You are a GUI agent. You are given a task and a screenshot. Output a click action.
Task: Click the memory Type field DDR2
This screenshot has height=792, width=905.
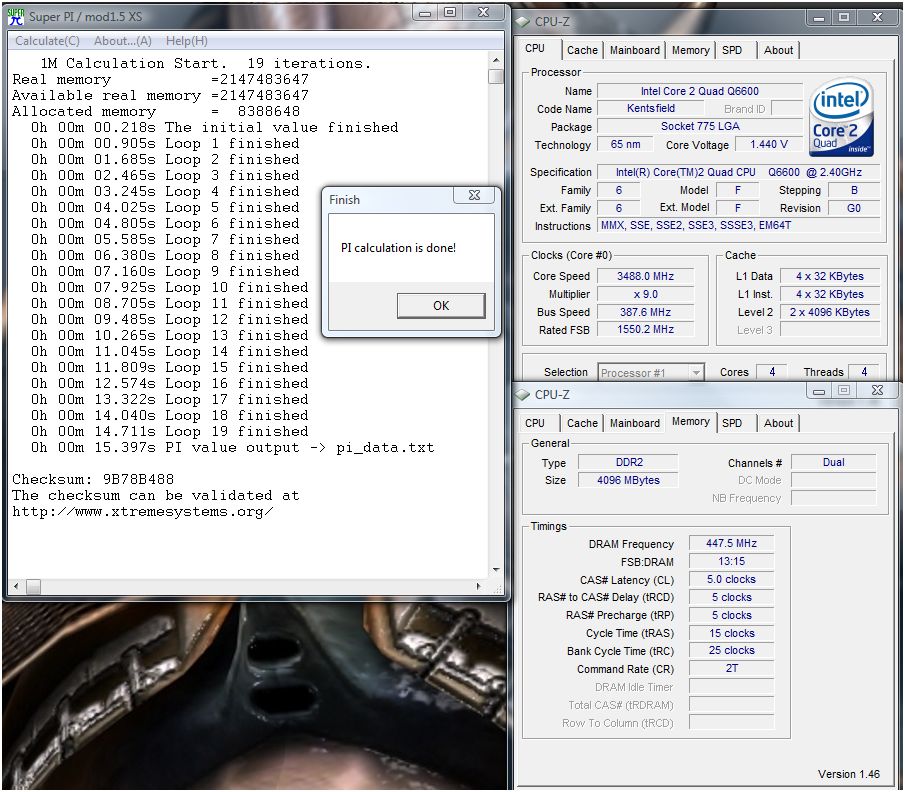point(629,462)
